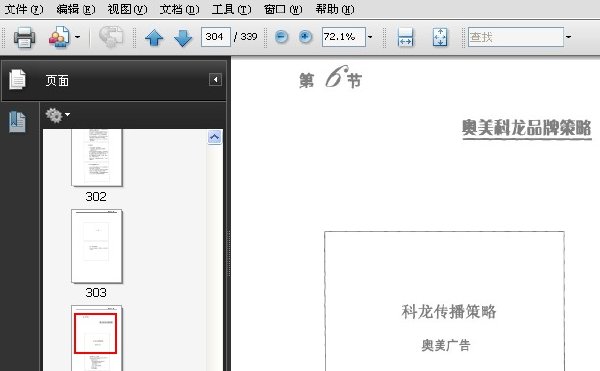Select the fit width scrolling icon
This screenshot has height=371, width=600.
[405, 37]
